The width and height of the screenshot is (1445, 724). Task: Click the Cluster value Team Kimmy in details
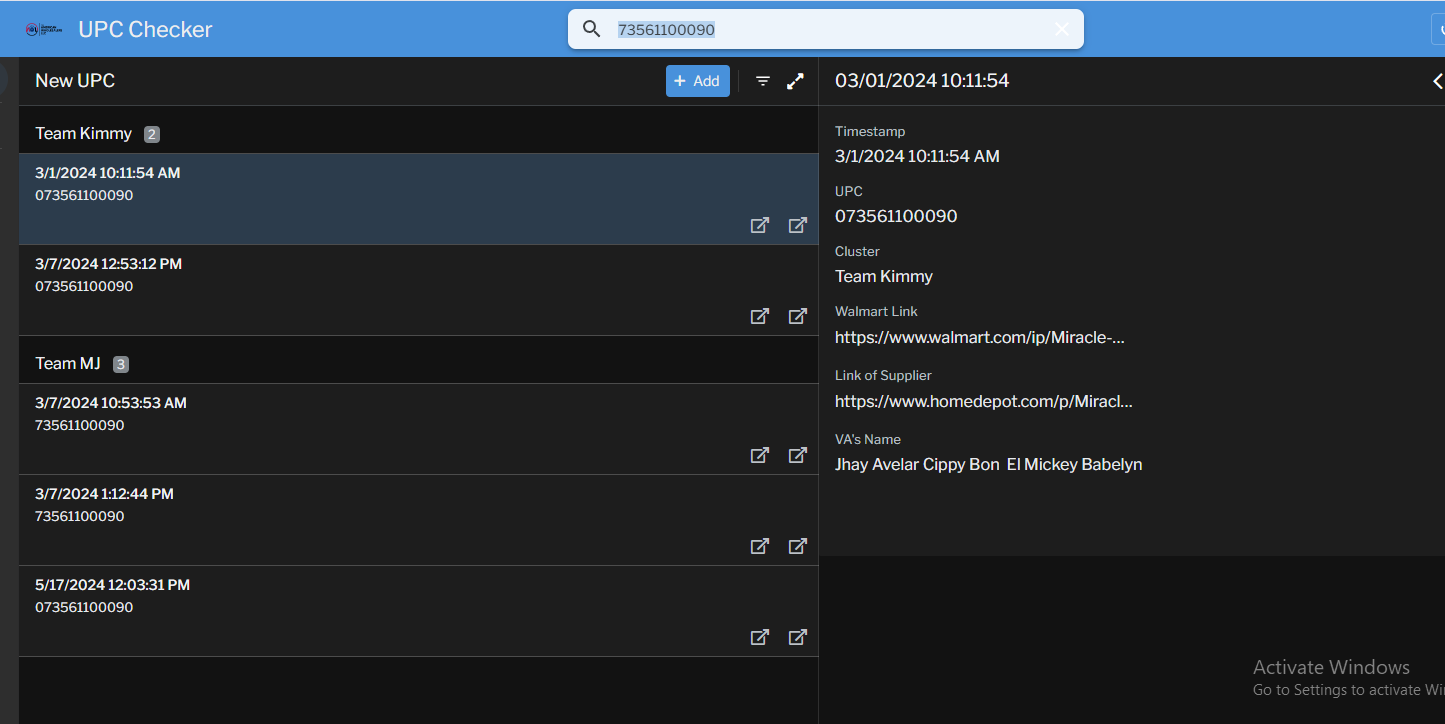pyautogui.click(x=884, y=276)
